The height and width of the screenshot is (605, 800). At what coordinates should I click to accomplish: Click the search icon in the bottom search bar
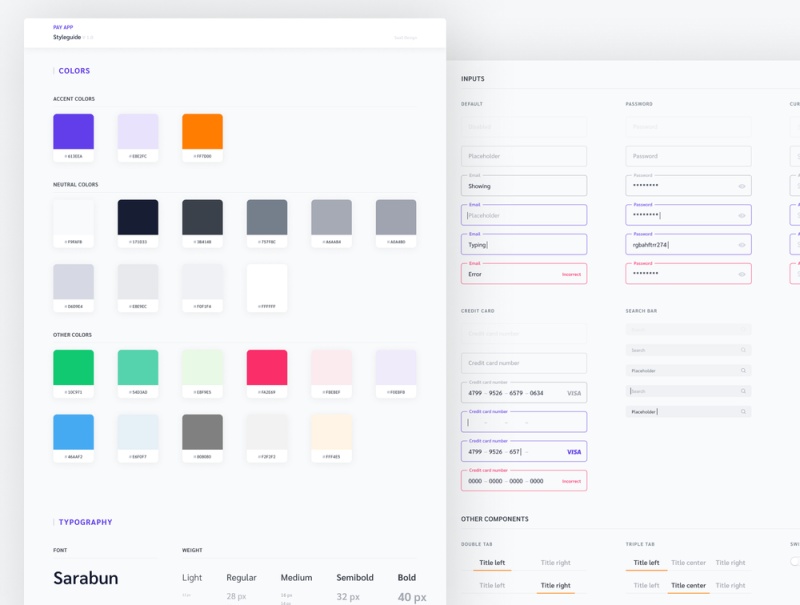point(743,411)
